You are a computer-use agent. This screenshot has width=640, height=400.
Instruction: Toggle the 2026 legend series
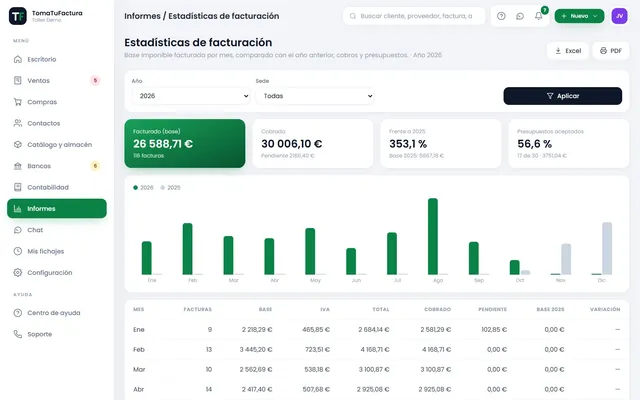(143, 187)
